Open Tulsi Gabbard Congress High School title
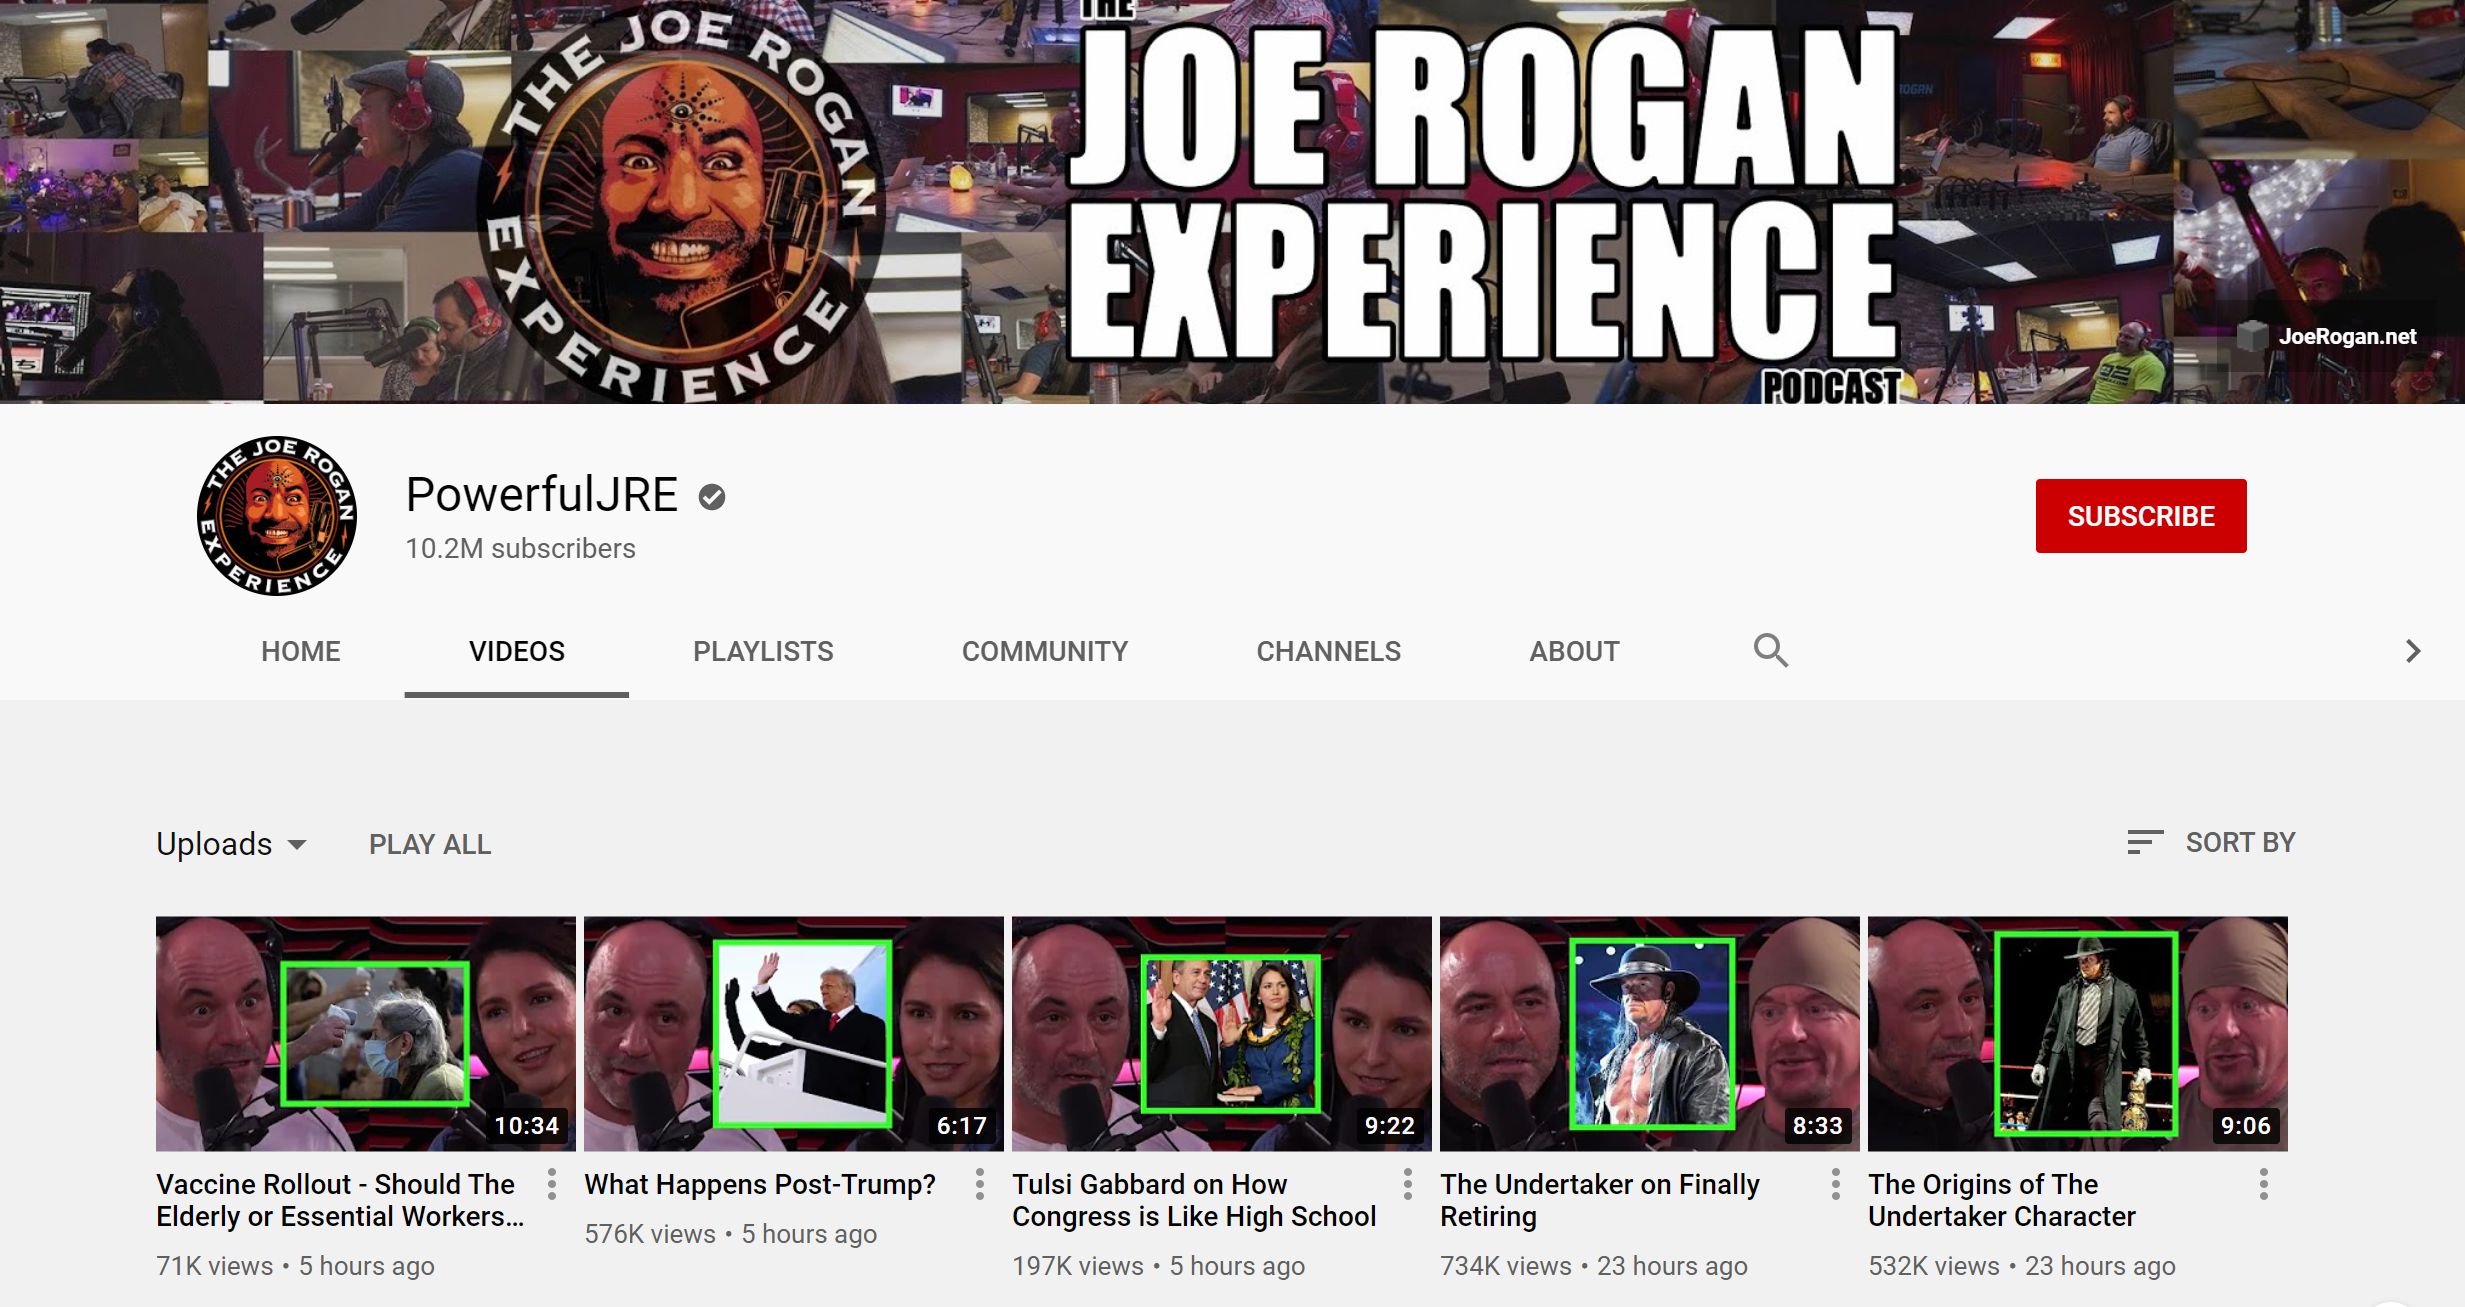2465x1307 pixels. 1194,1200
